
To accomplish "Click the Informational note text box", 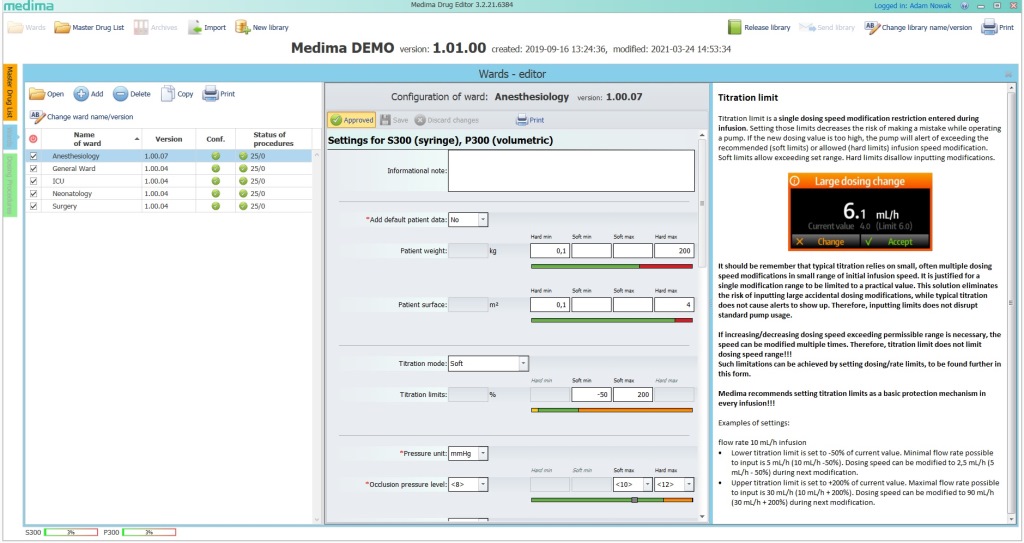I will pyautogui.click(x=571, y=171).
